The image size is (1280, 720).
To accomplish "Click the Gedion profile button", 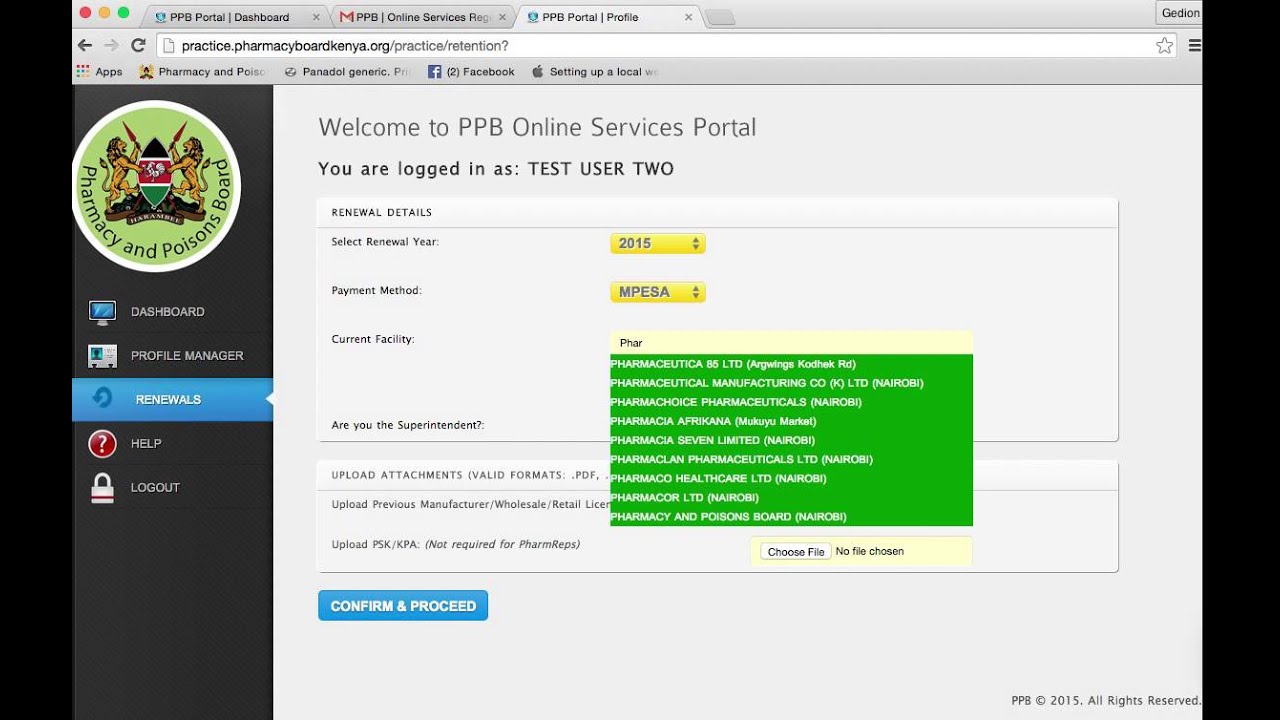I will 1180,13.
